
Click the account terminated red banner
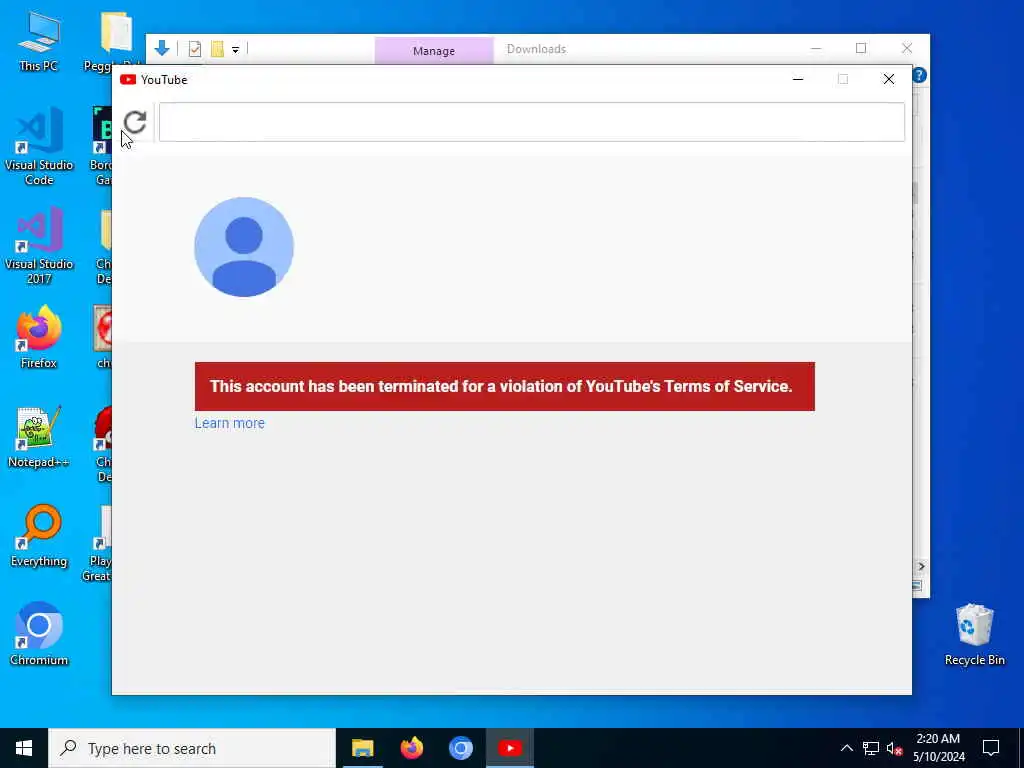pyautogui.click(x=504, y=387)
